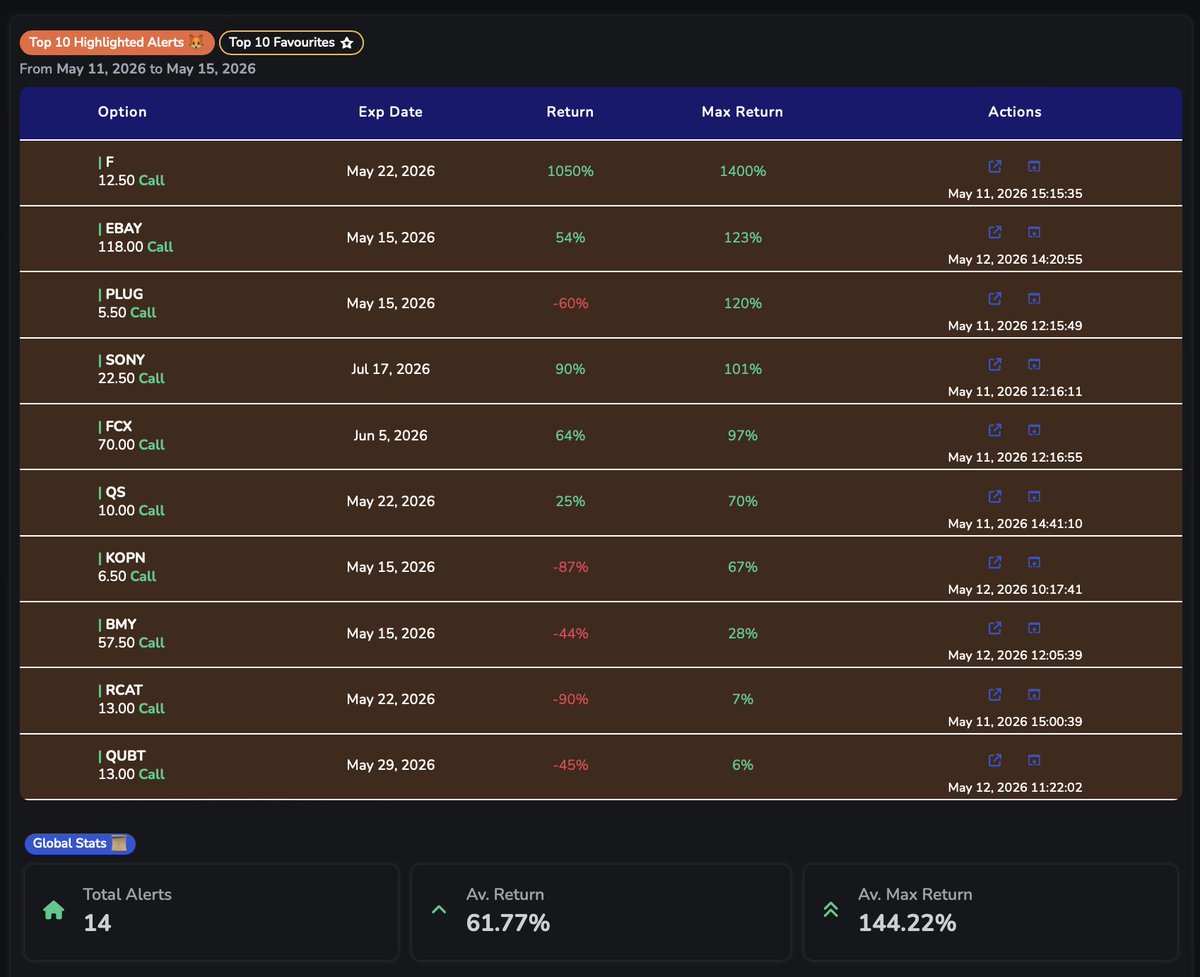This screenshot has height=977, width=1200.
Task: Click share-window icon in RCAT row
Action: coord(1035,694)
